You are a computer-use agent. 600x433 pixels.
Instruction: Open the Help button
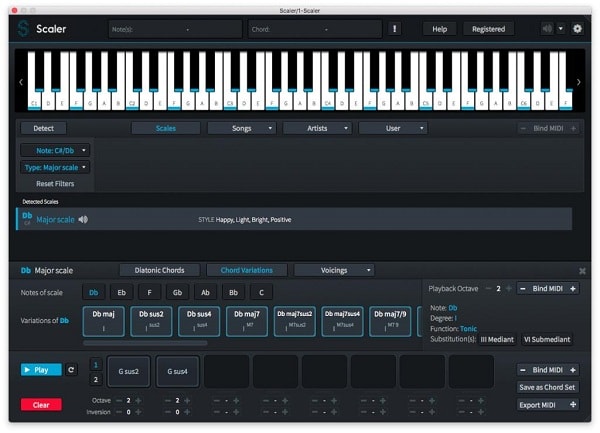tap(439, 29)
